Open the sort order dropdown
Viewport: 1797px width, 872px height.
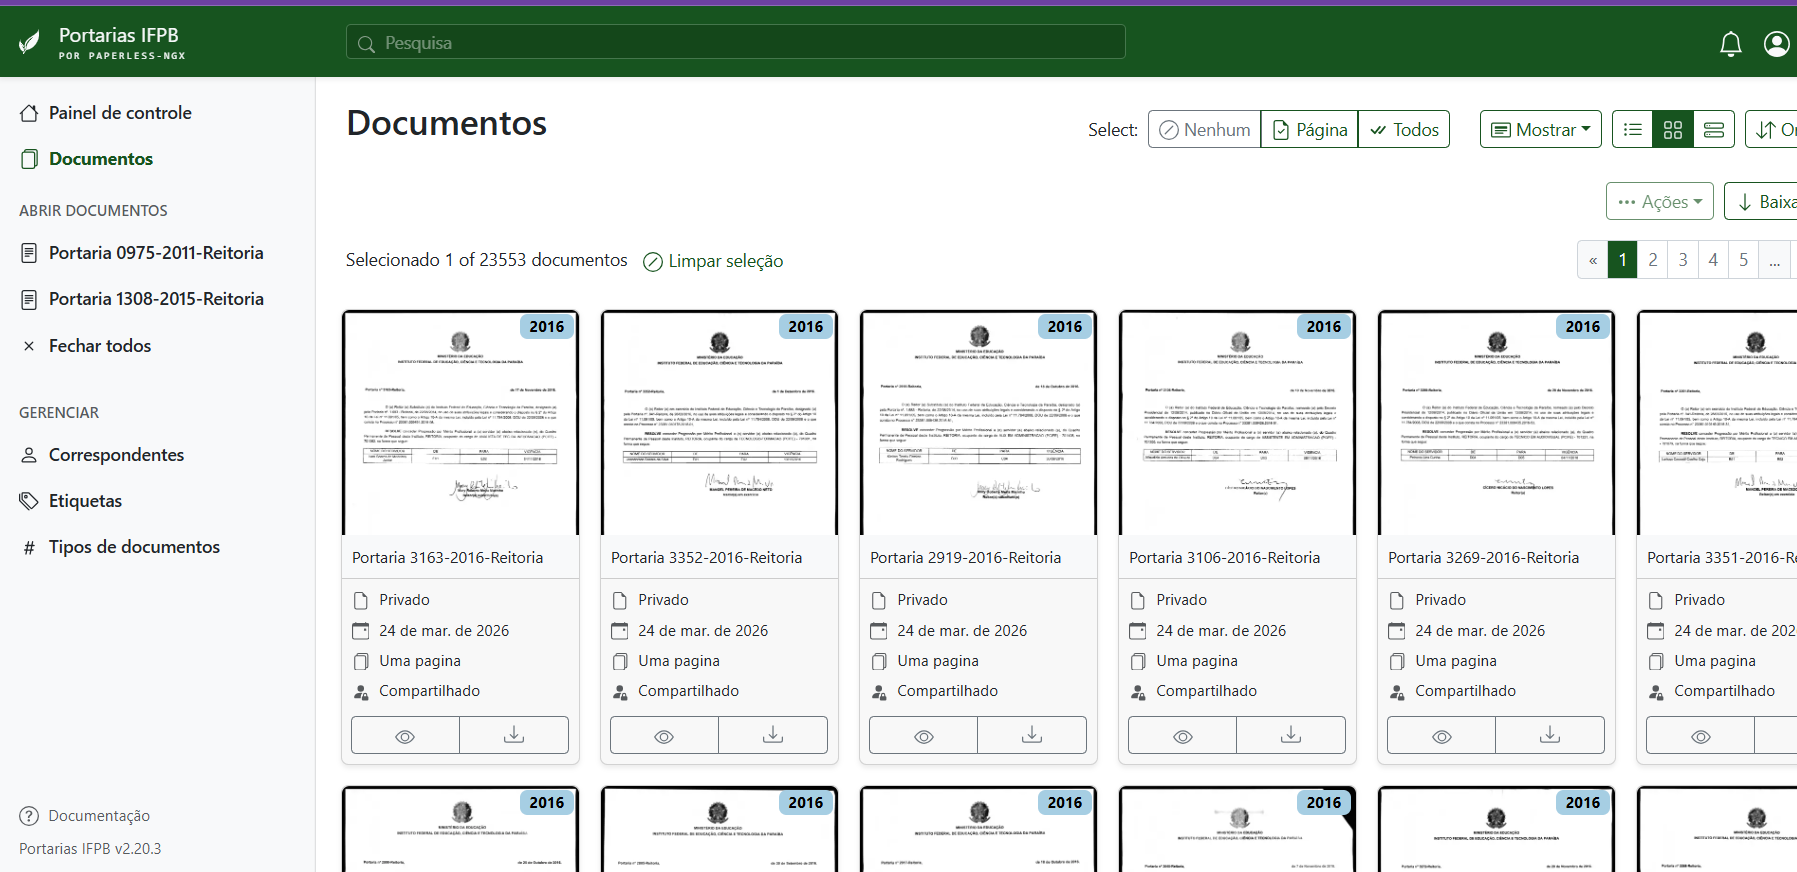[x=1772, y=130]
